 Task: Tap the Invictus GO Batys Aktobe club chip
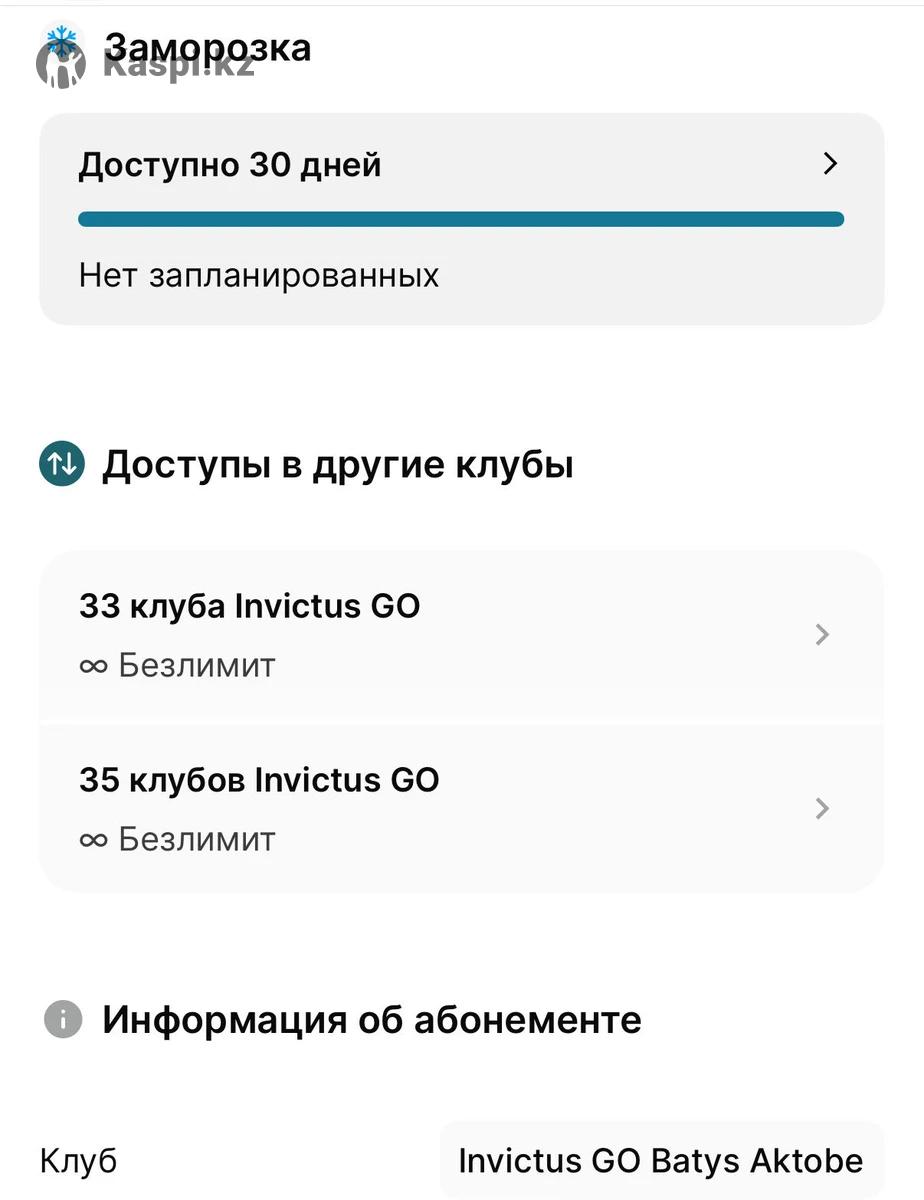click(x=660, y=1161)
